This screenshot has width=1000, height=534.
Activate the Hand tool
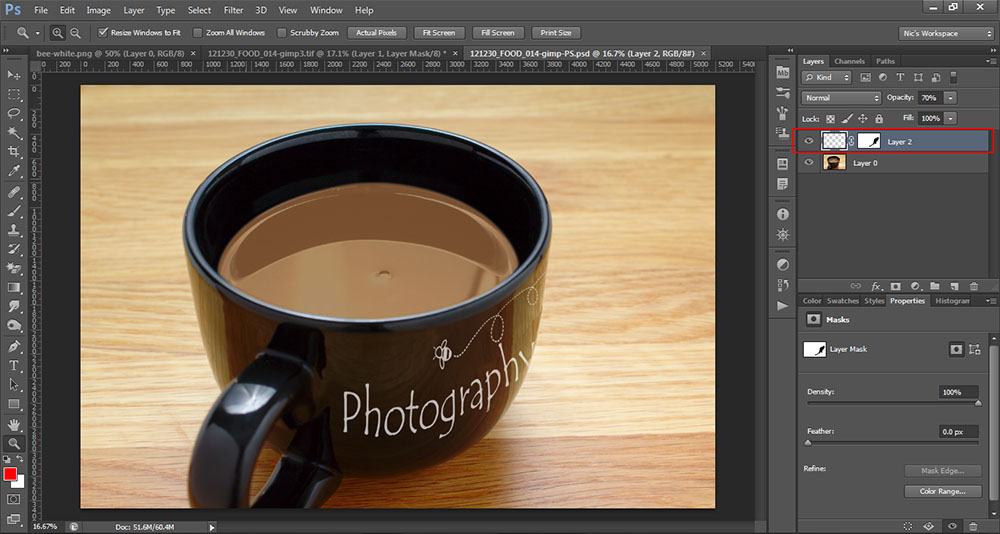[x=14, y=424]
